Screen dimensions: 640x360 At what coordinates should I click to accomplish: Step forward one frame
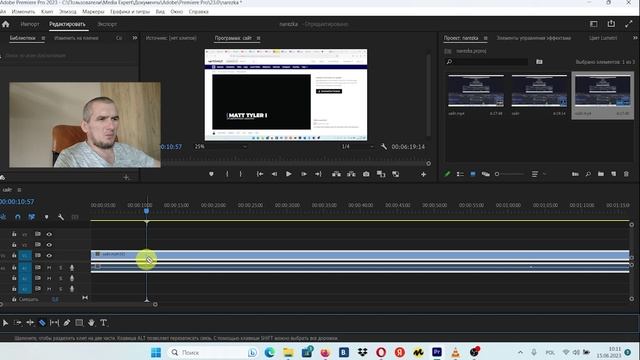point(304,174)
